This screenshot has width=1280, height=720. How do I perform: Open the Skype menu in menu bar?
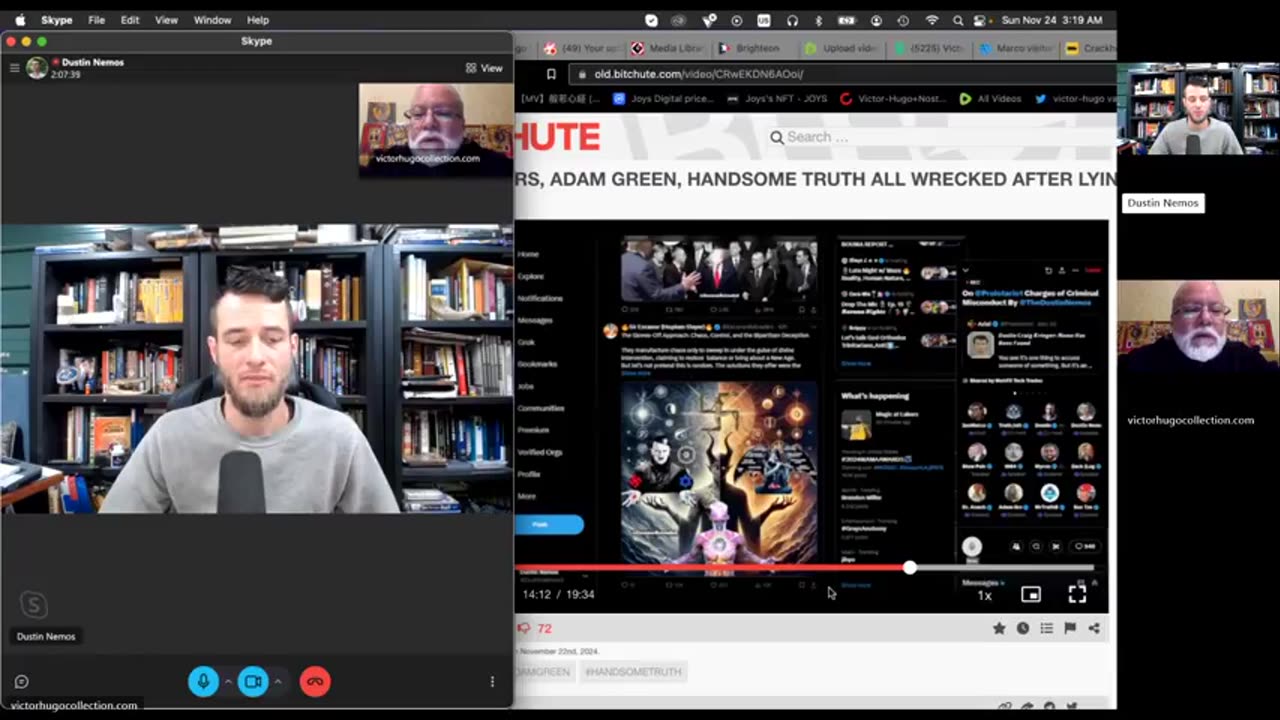(x=56, y=20)
